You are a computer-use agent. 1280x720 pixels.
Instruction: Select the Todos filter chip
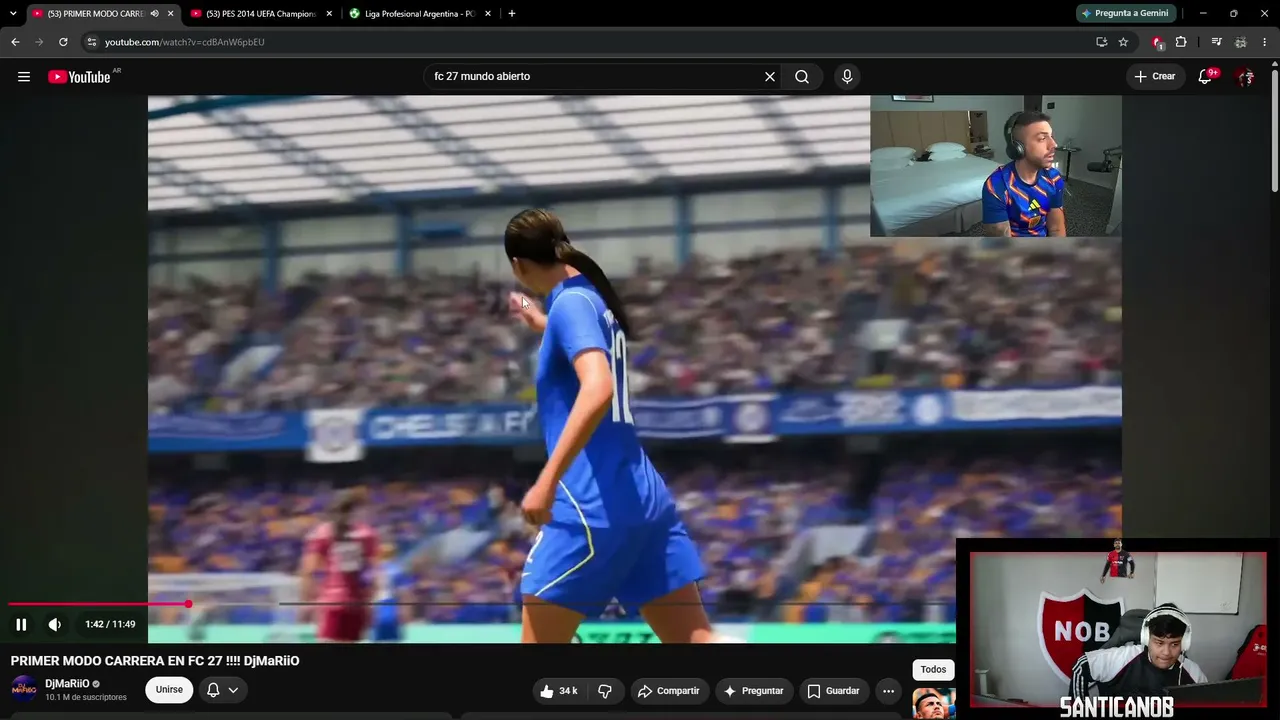933,670
